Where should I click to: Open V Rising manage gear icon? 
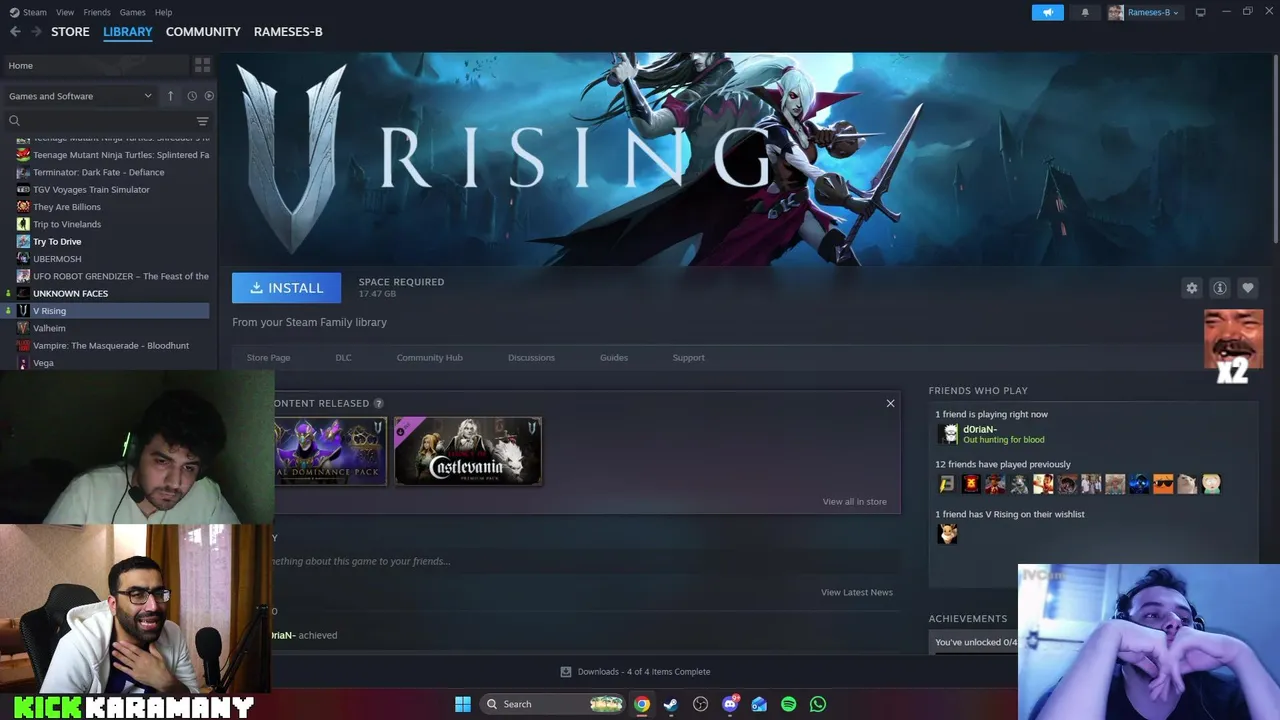1192,288
